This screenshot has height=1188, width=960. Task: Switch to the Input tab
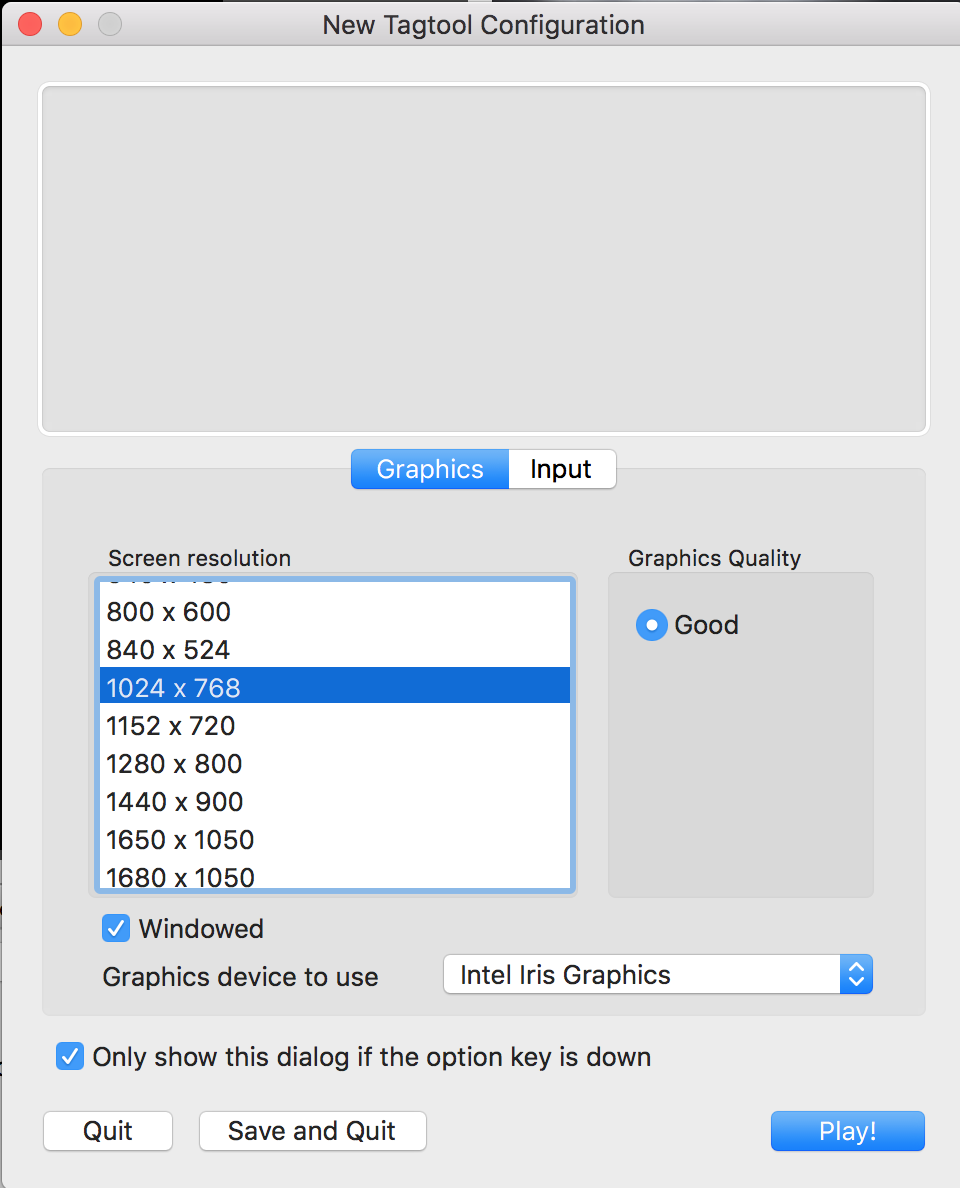click(x=561, y=469)
